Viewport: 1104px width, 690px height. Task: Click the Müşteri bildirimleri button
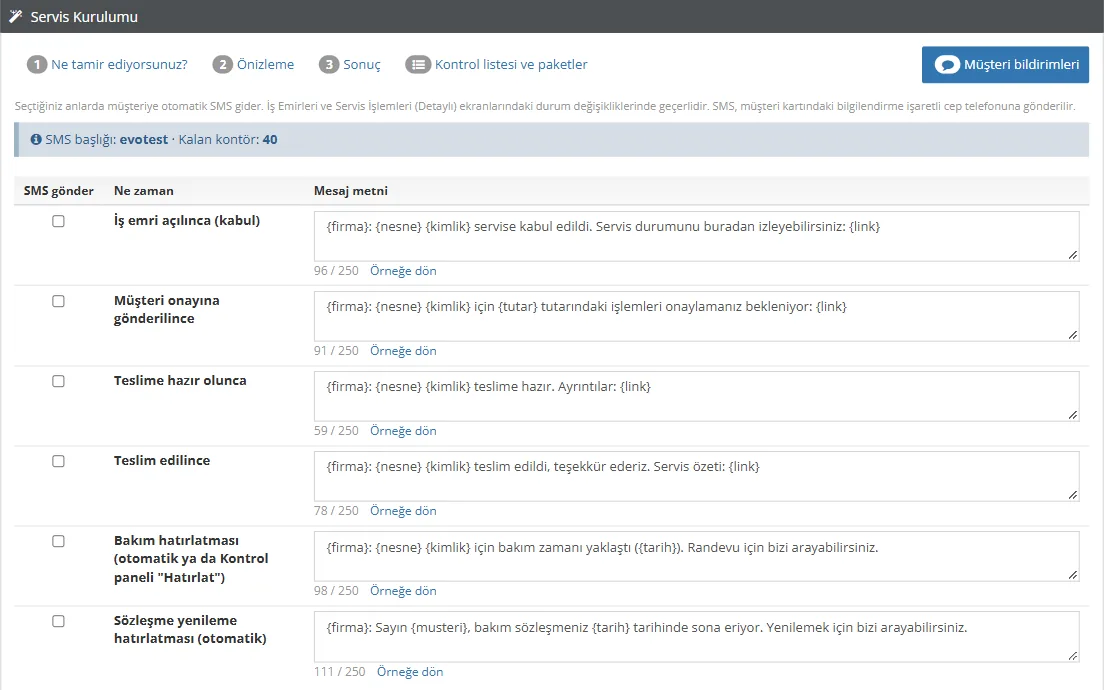pos(1005,65)
